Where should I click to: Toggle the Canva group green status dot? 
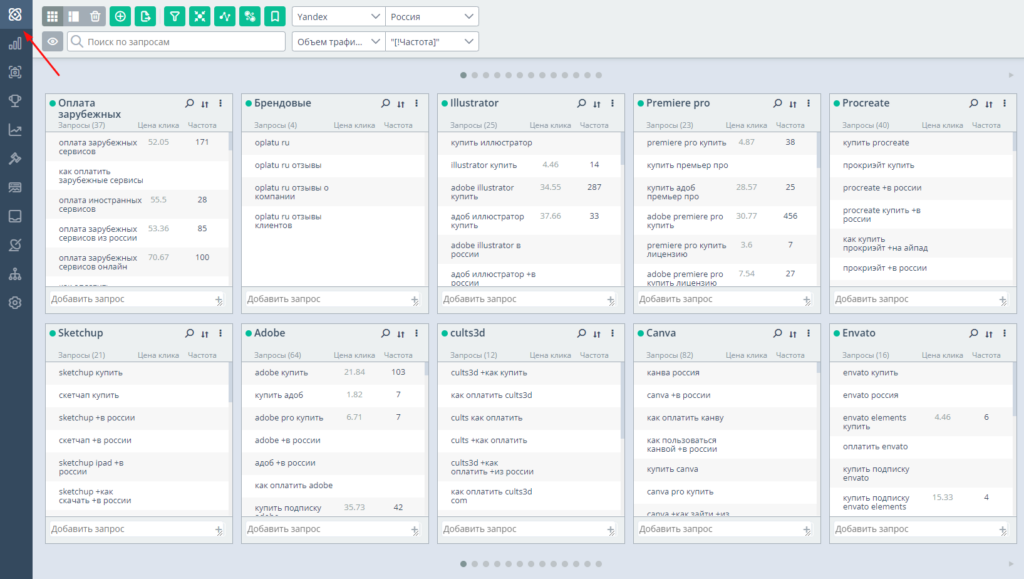pos(641,333)
